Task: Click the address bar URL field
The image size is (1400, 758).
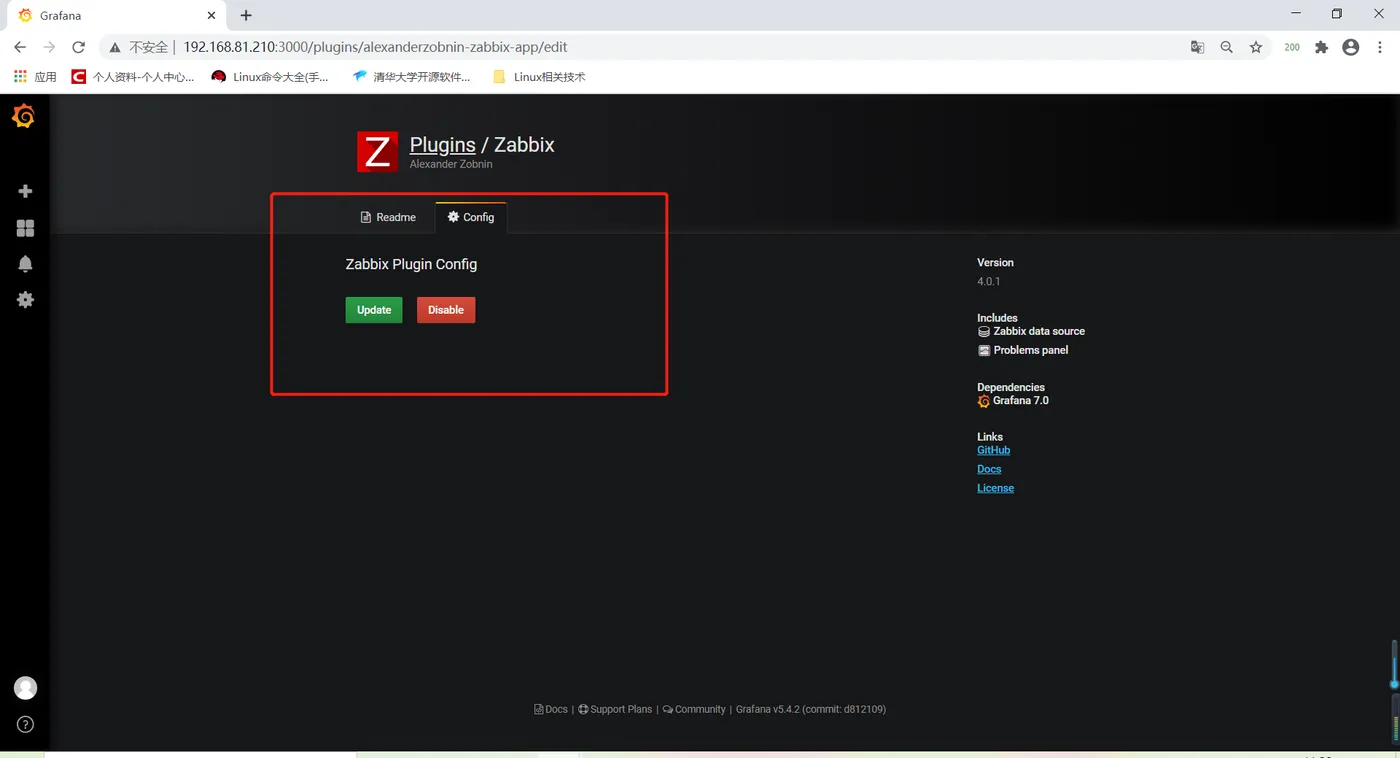Action: click(x=640, y=47)
